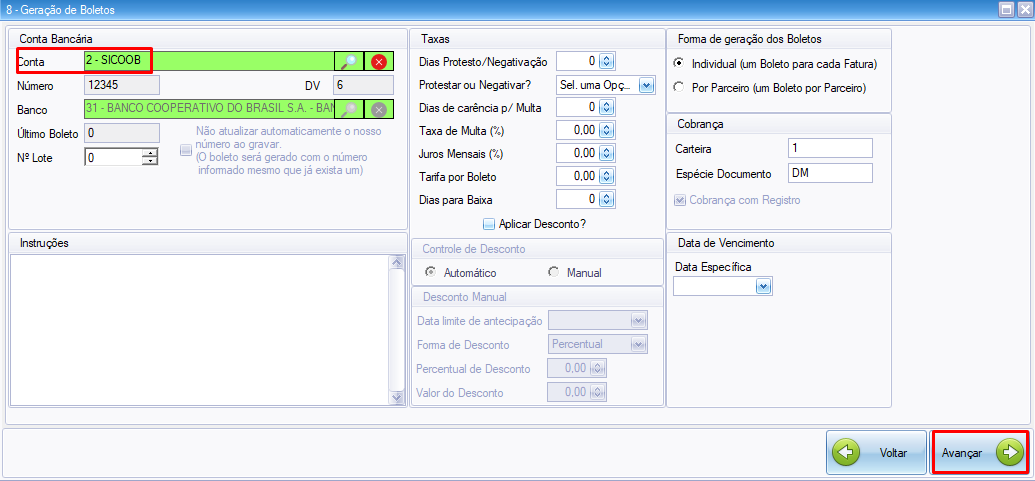Click the gray clear icon beside Banco
The width and height of the screenshot is (1035, 481).
(379, 110)
